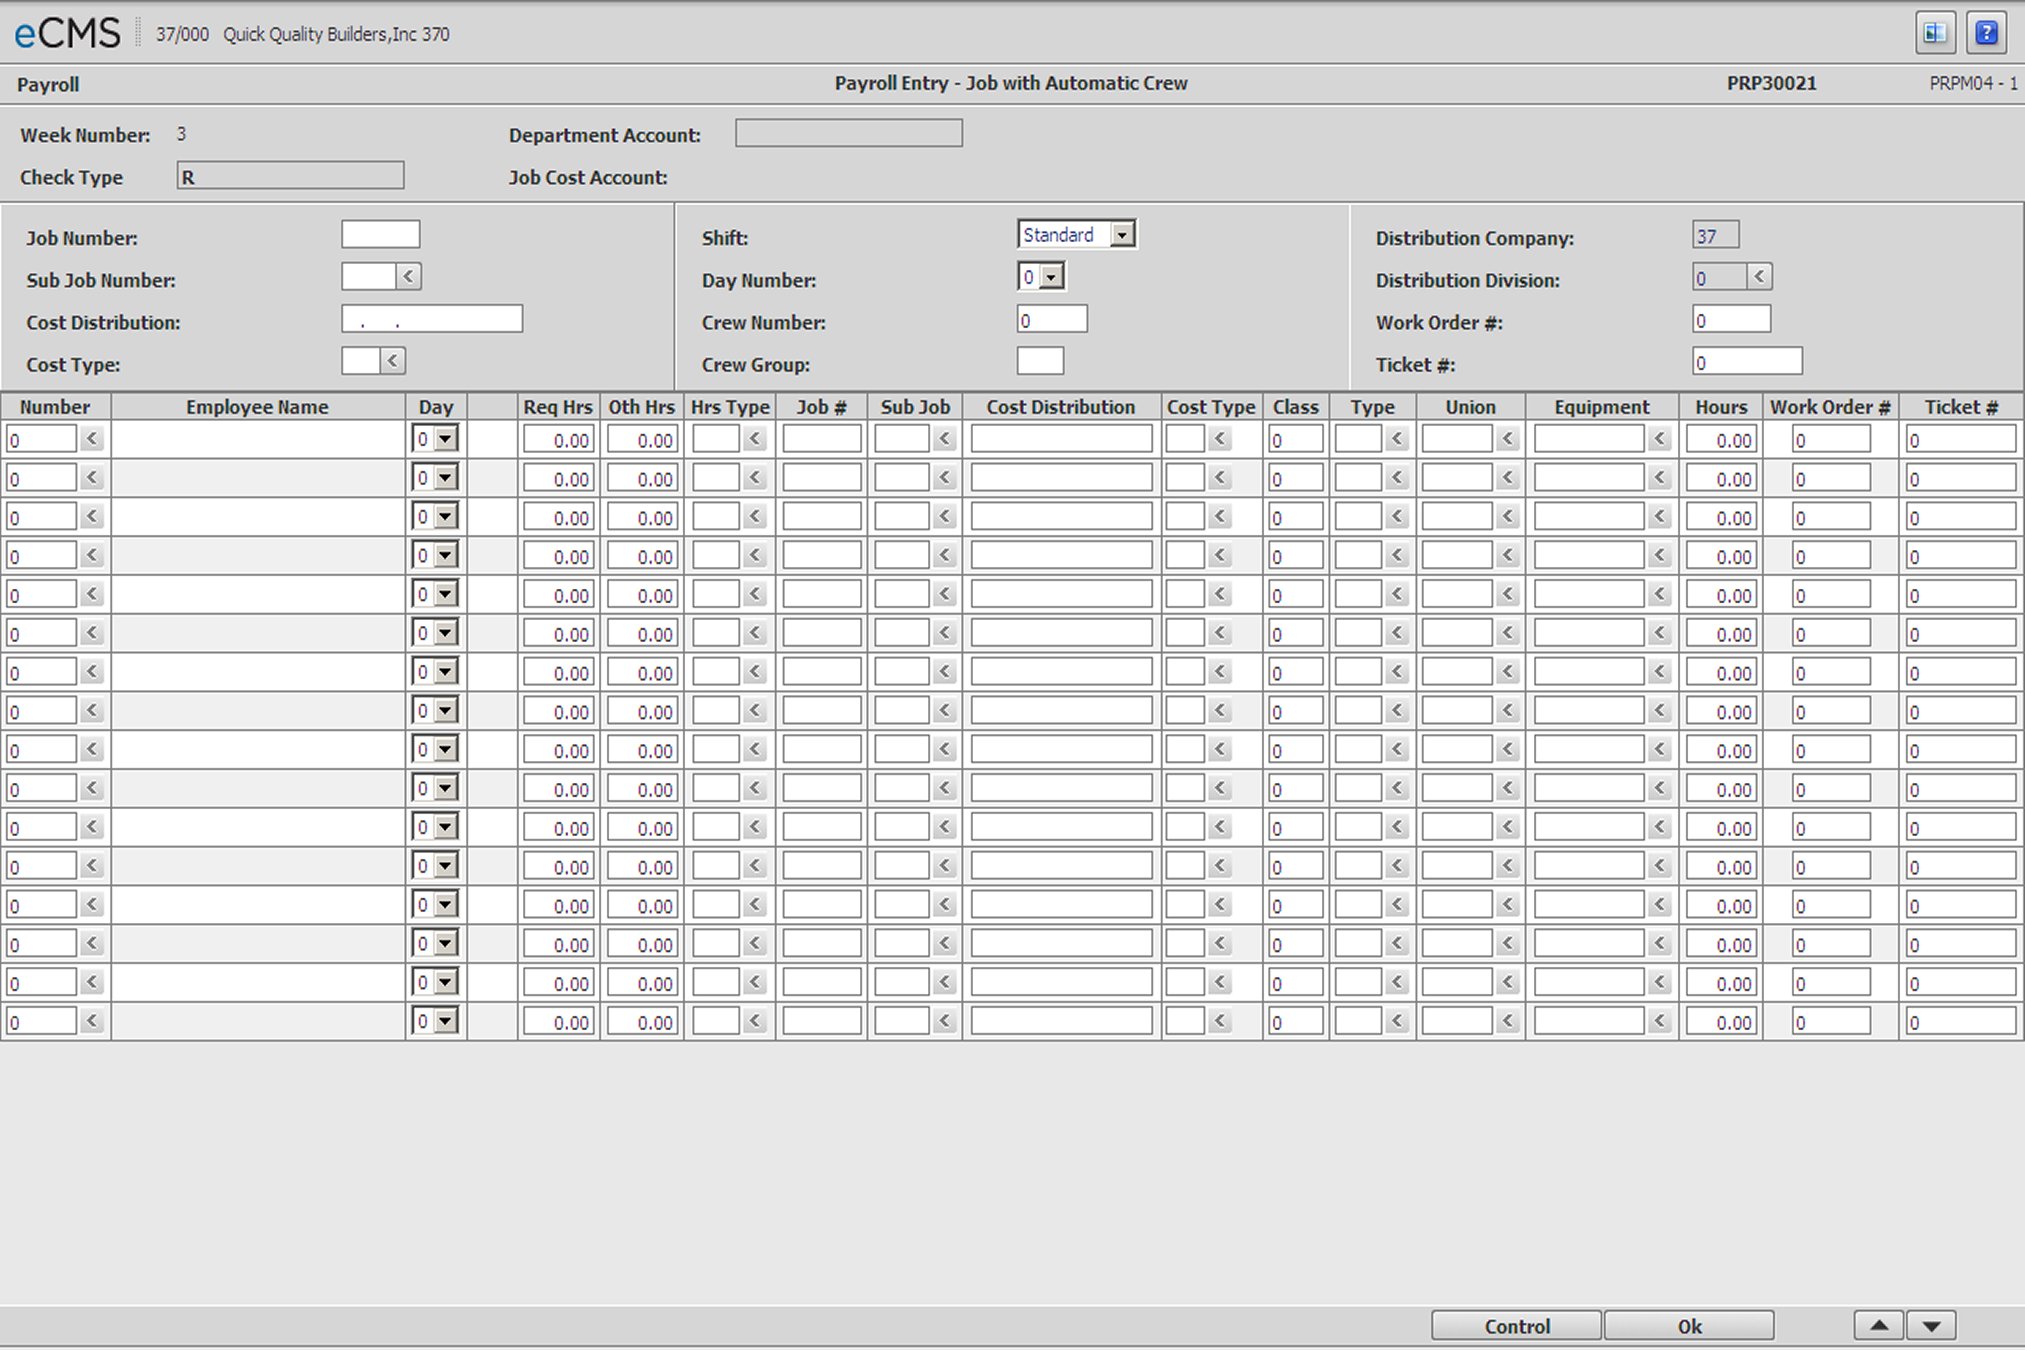Click the Ticket # header input field
Image resolution: width=2025 pixels, height=1350 pixels.
coord(1748,361)
